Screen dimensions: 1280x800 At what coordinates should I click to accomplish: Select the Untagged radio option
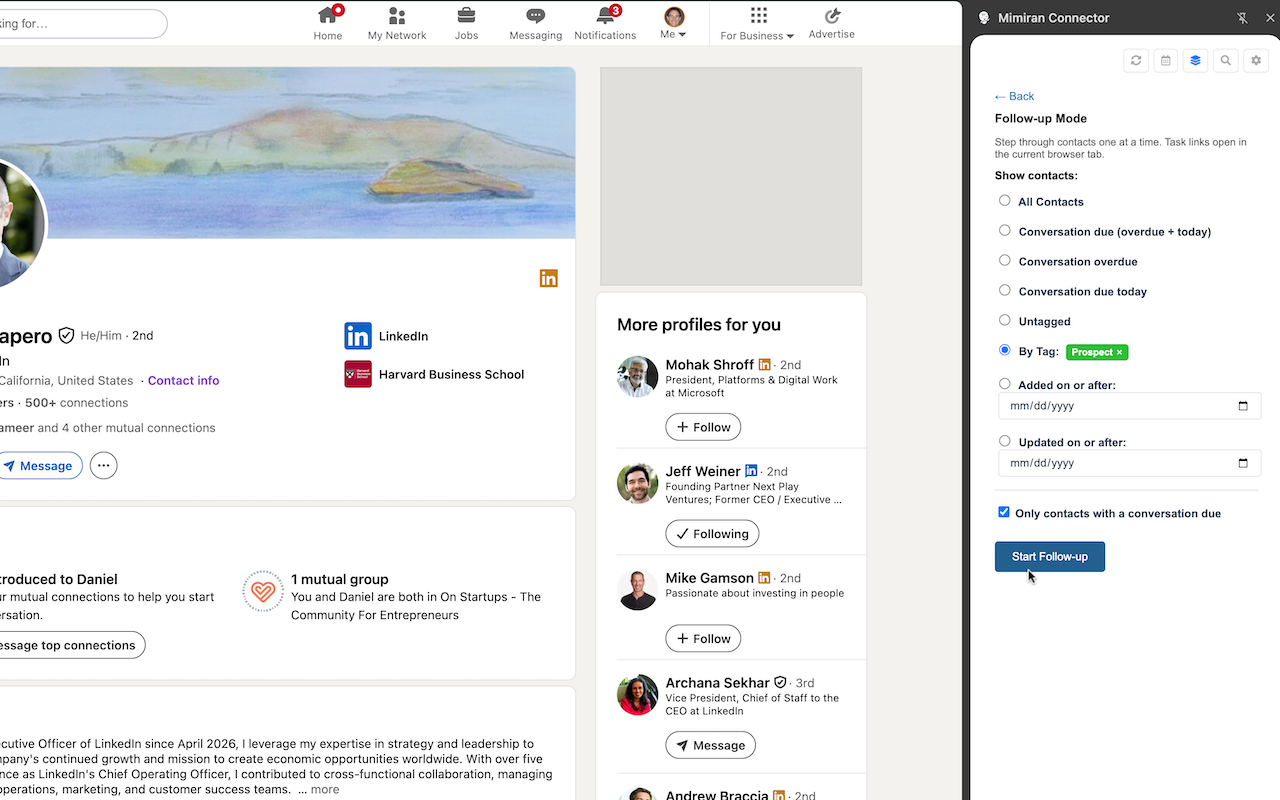pyautogui.click(x=1005, y=320)
